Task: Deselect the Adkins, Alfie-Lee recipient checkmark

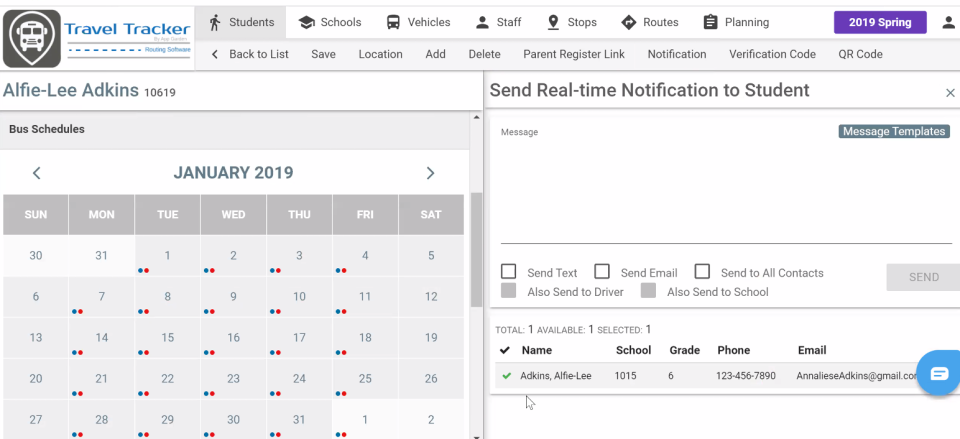Action: 506,376
